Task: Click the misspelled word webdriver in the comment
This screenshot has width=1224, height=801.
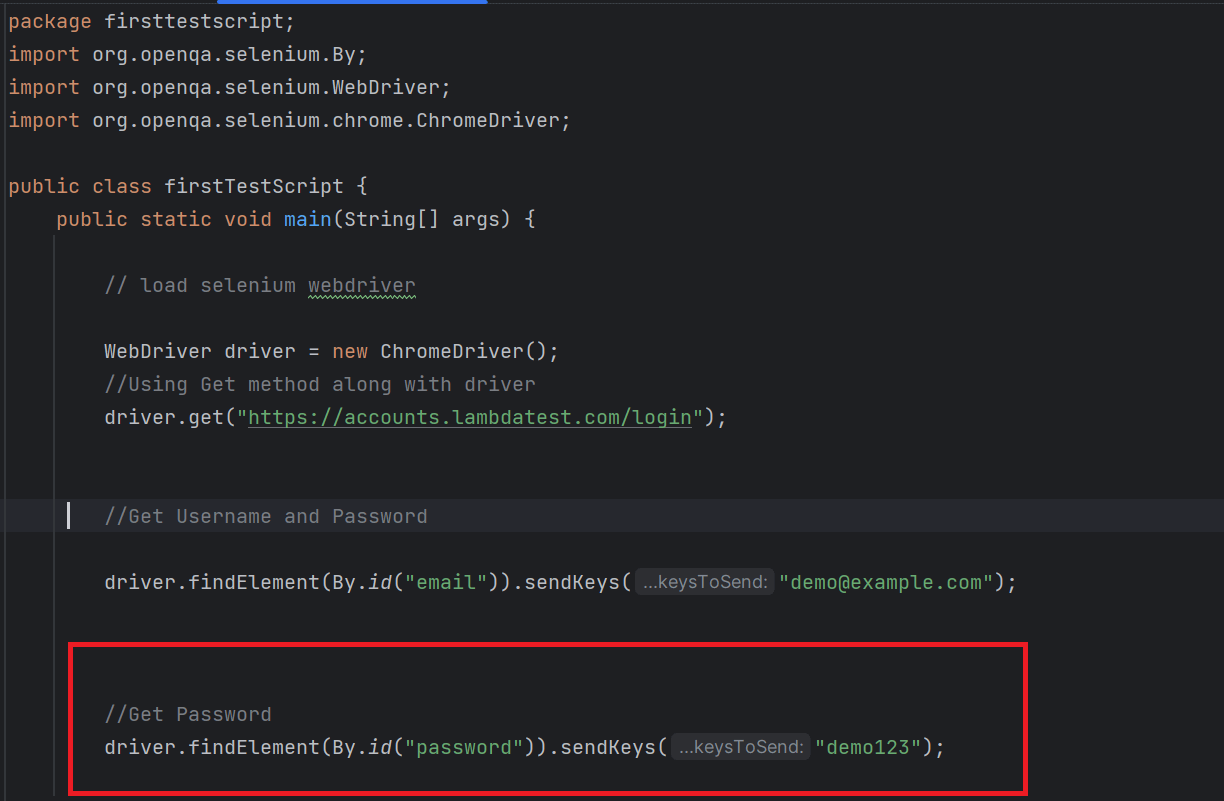Action: [361, 285]
